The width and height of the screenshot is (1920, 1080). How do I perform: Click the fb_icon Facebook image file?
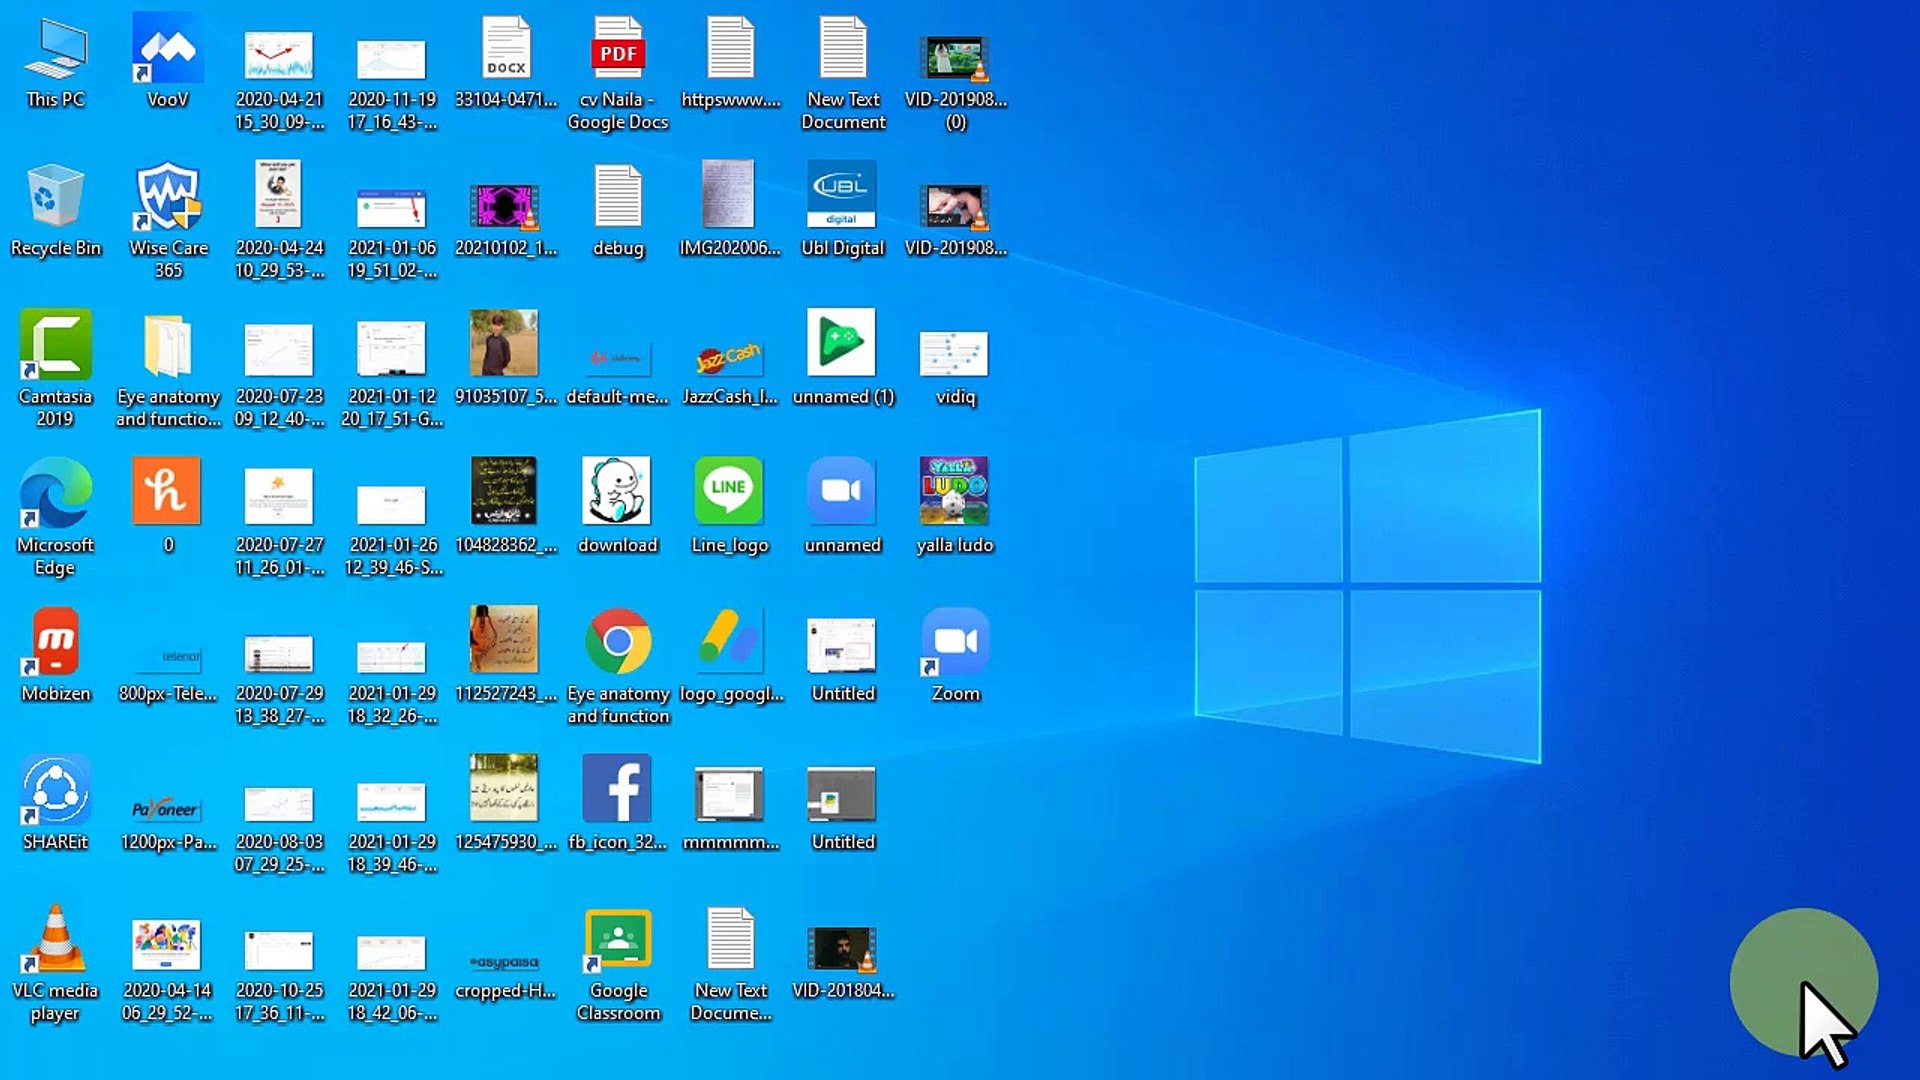[x=618, y=790]
